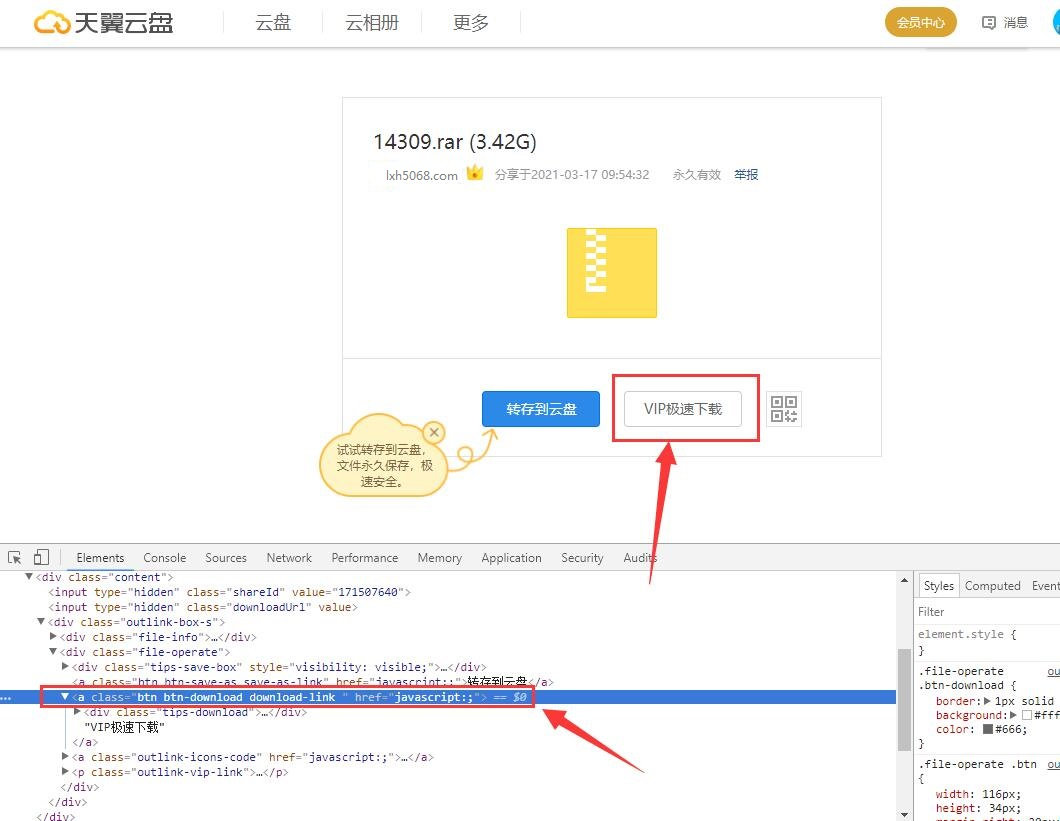The image size is (1060, 821).
Task: Expand the div class="tips-save-box" node
Action: point(66,666)
